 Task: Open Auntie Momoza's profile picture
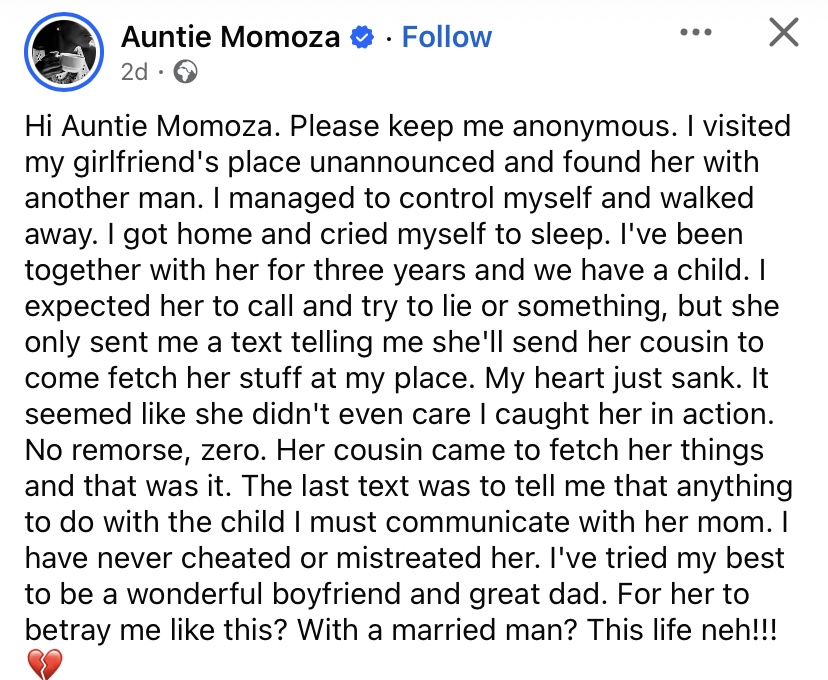[63, 48]
